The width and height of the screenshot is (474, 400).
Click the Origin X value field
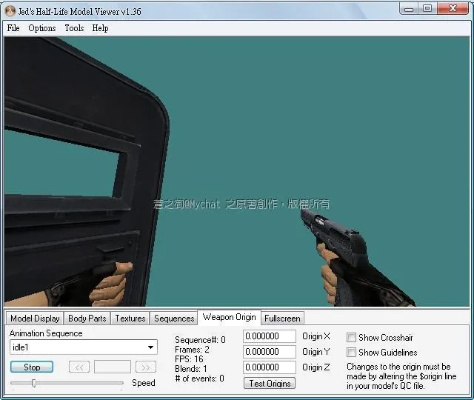click(x=269, y=336)
